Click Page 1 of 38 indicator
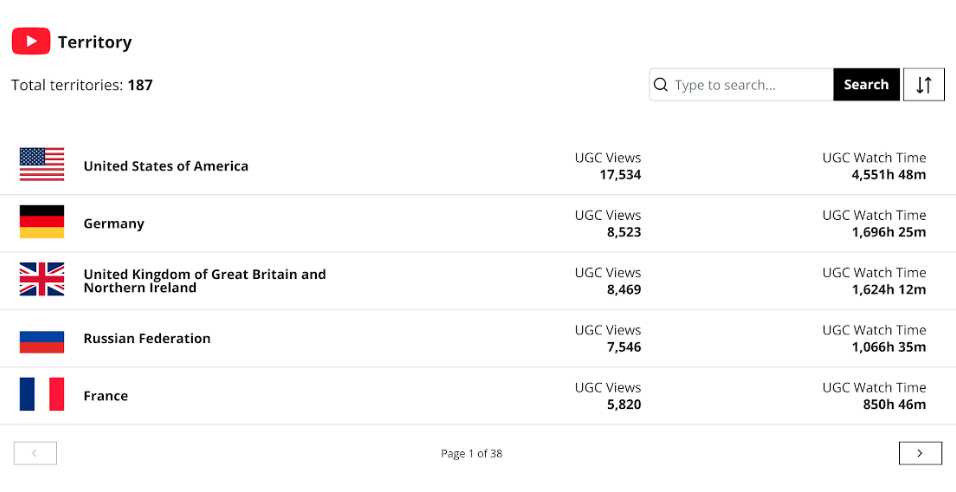The height and width of the screenshot is (492, 956). [x=471, y=454]
